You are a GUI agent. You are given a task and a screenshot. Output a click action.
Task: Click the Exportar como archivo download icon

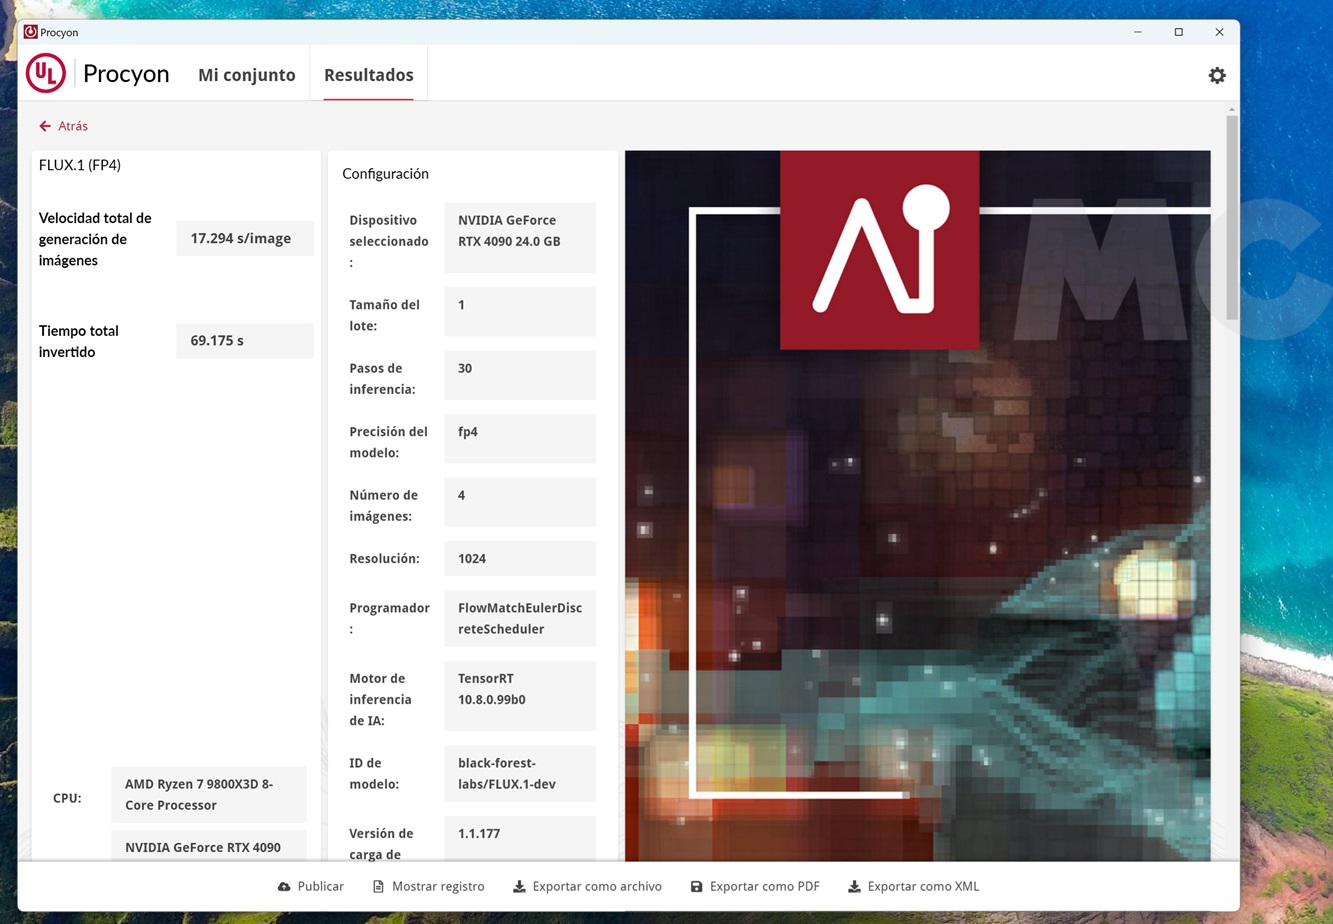pos(519,887)
